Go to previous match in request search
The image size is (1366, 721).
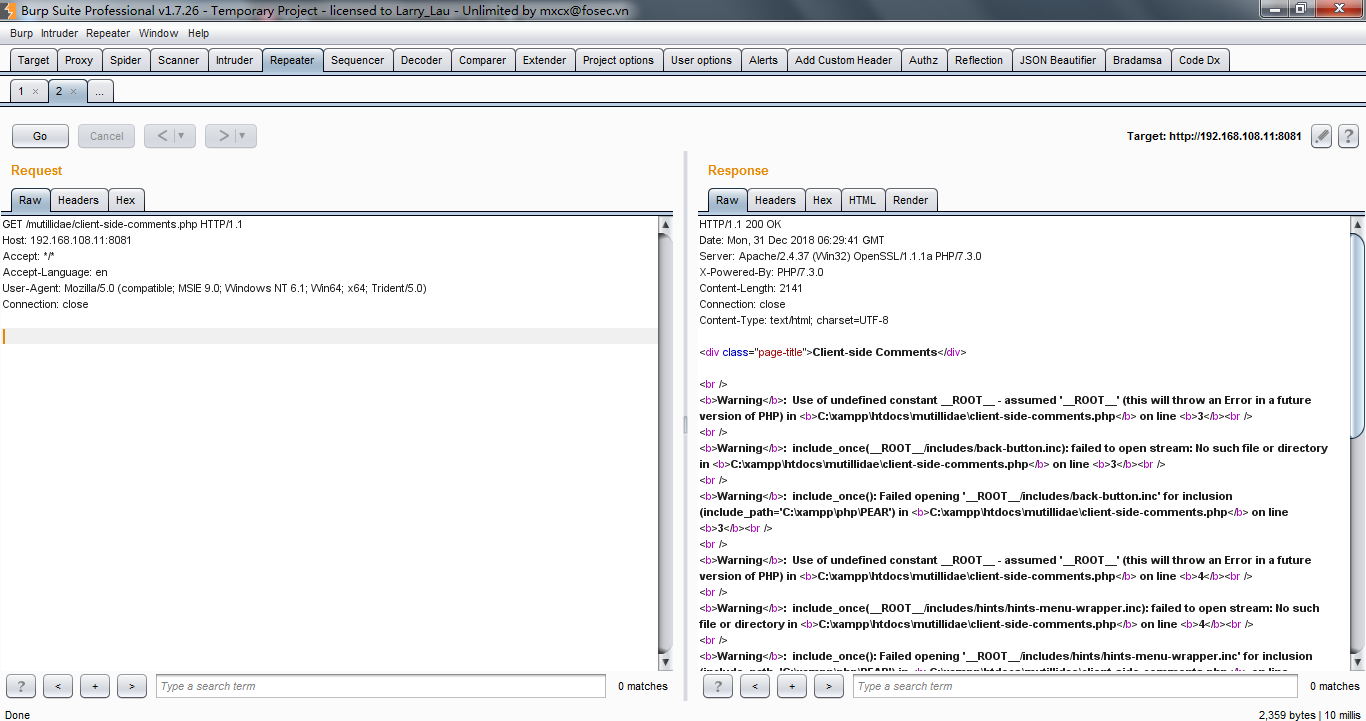pos(58,686)
